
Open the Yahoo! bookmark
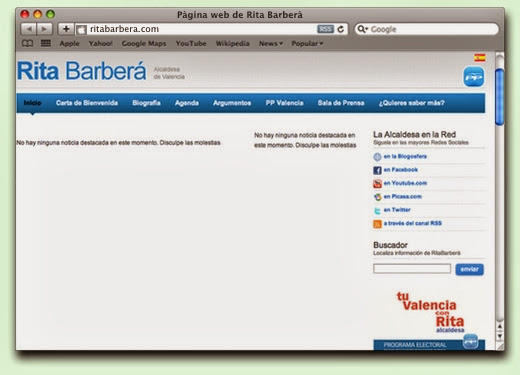101,43
